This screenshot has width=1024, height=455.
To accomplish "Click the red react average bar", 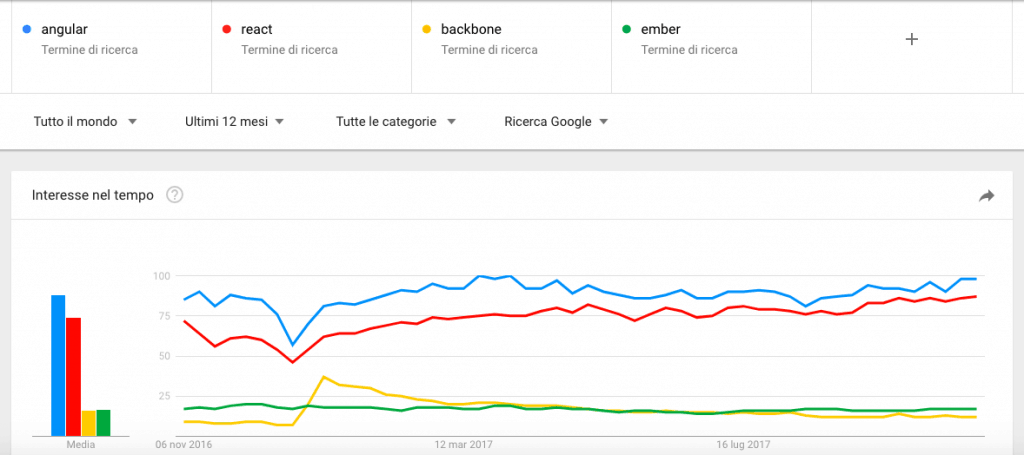I will click(73, 376).
